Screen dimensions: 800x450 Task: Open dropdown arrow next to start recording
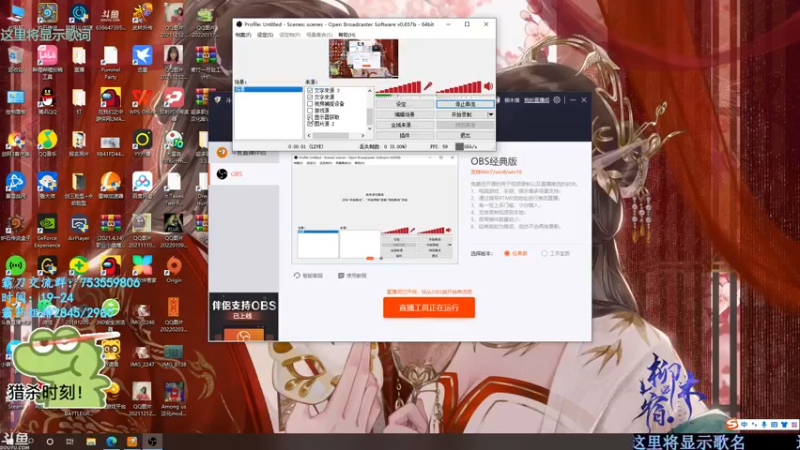point(491,114)
